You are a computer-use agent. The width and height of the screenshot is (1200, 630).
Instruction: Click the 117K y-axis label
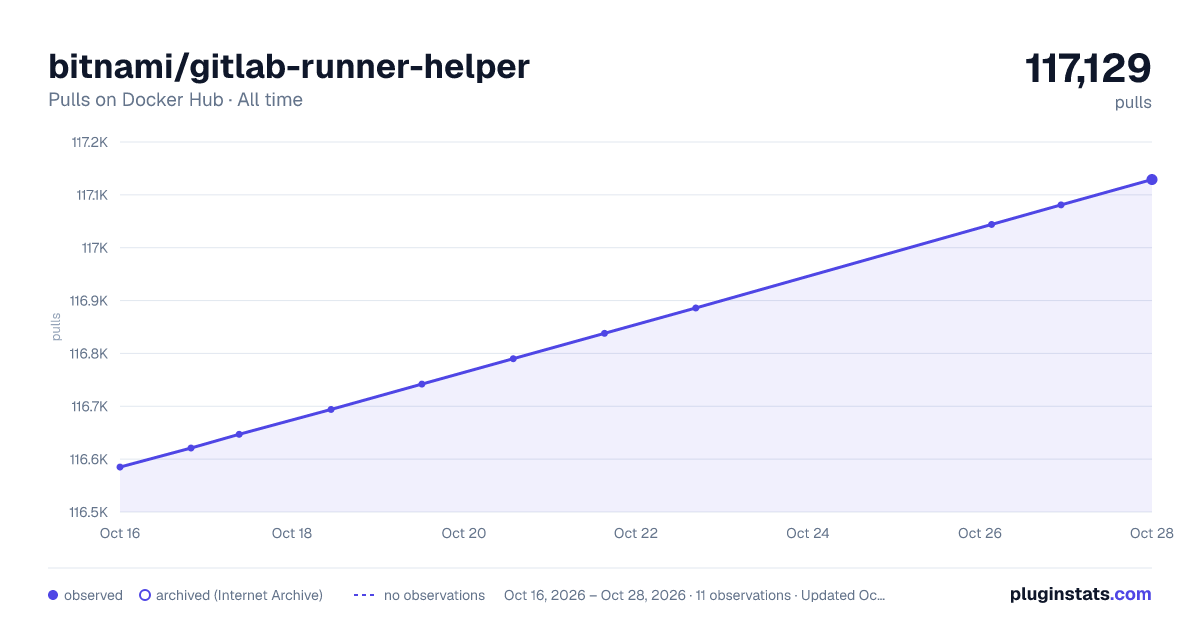coord(94,248)
